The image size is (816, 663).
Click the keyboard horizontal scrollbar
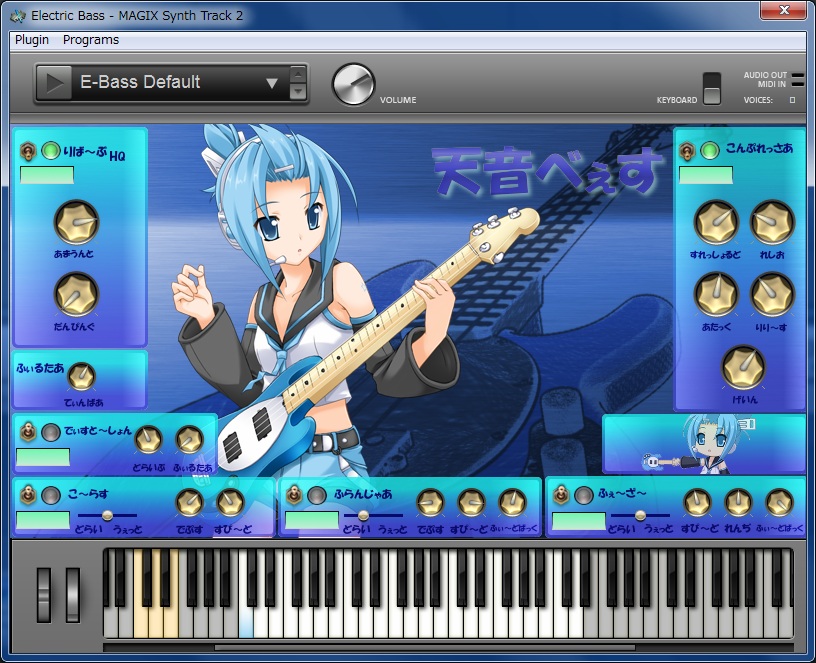click(424, 647)
